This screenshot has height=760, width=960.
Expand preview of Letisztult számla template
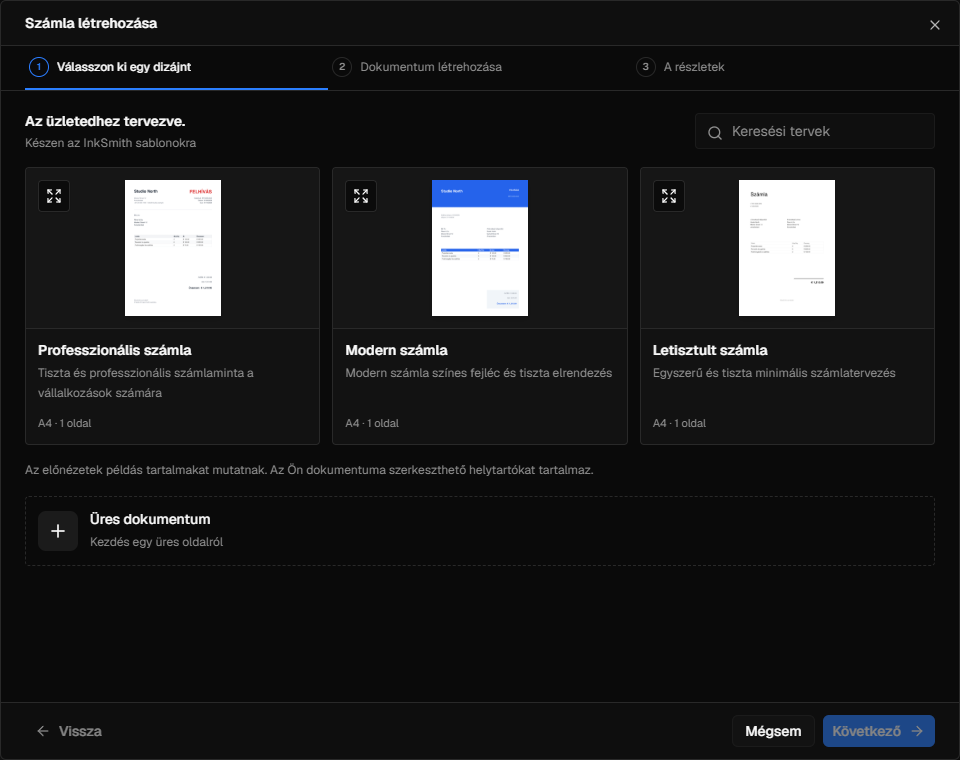pyautogui.click(x=669, y=196)
